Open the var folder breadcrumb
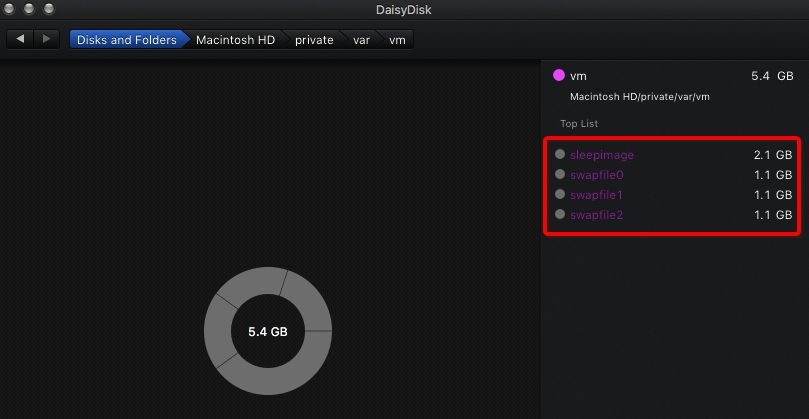The height and width of the screenshot is (419, 809). coord(361,40)
